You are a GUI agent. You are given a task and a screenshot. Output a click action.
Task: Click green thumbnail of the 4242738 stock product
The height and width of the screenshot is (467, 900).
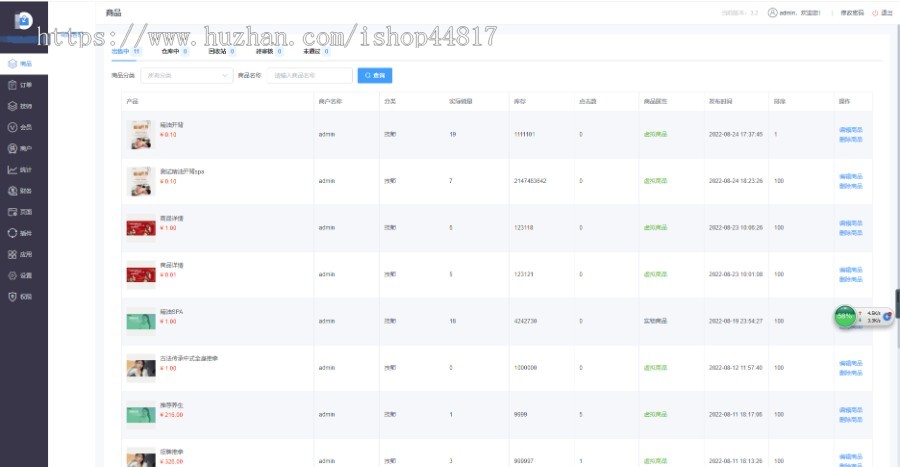141,321
